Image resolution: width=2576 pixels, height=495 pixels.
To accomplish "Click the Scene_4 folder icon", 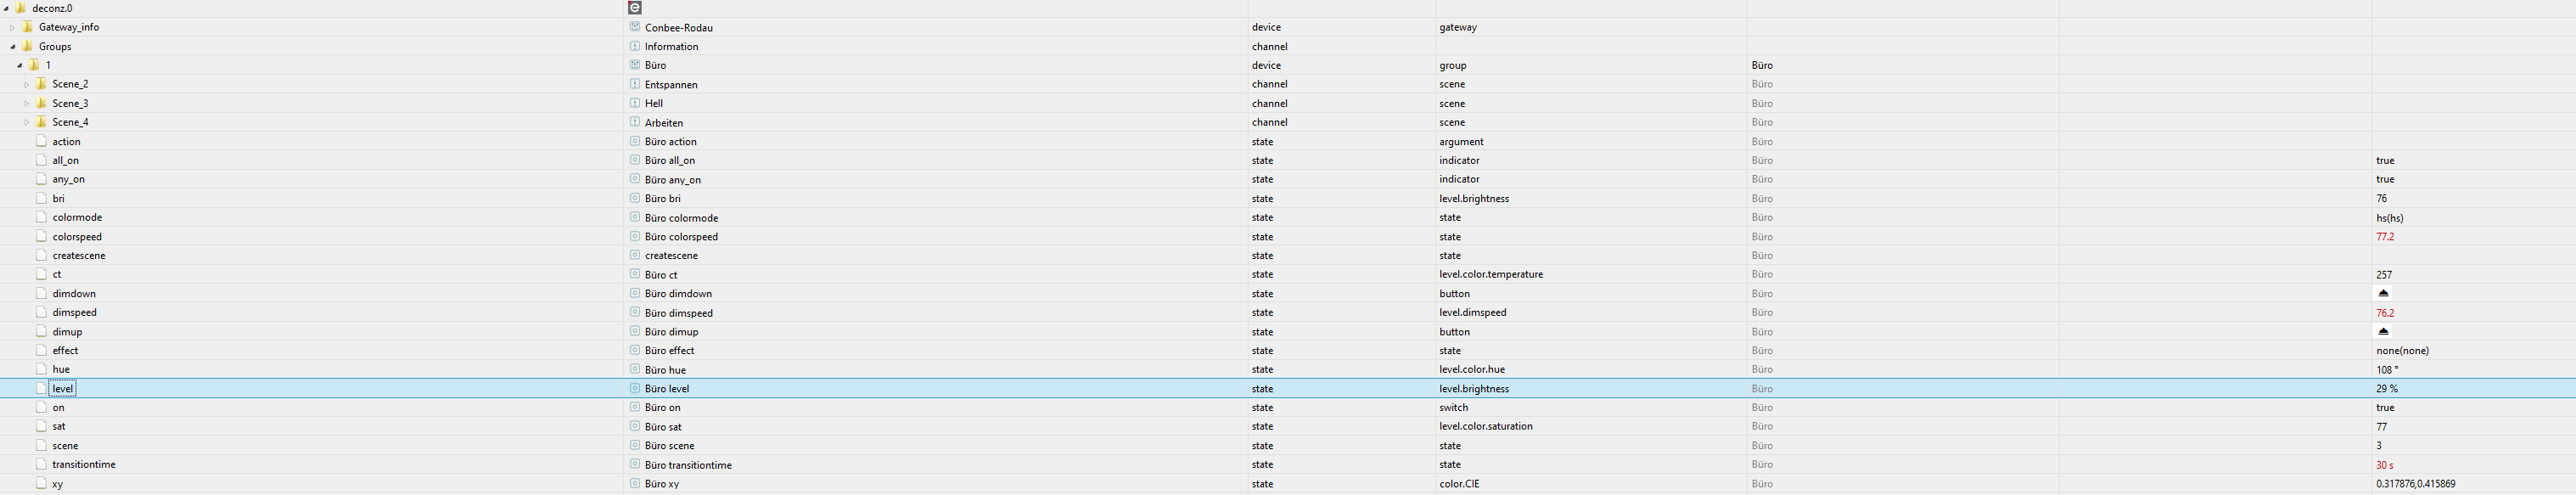I will click(41, 122).
